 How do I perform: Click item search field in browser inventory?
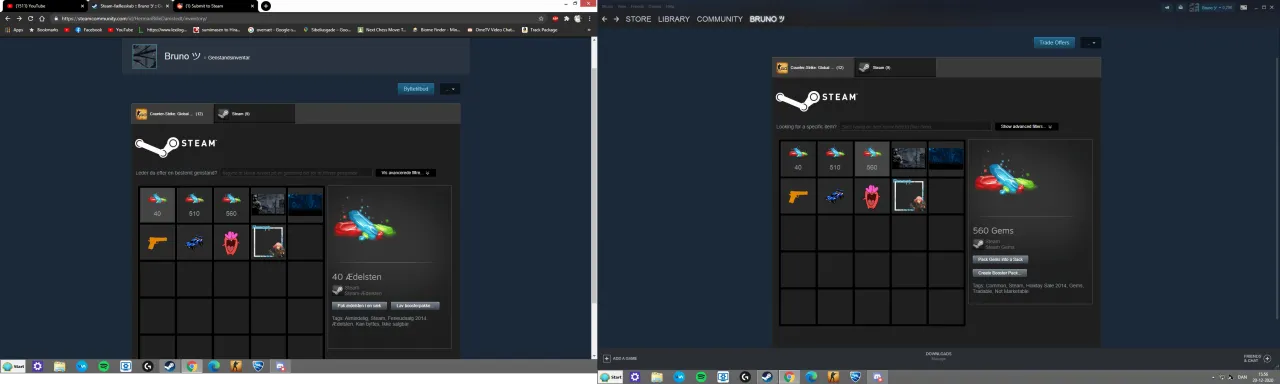coord(295,173)
